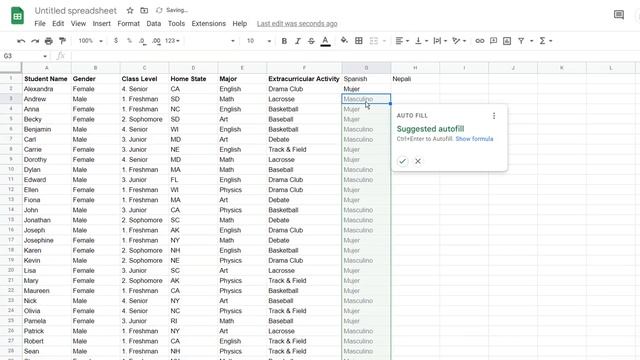This screenshot has width=640, height=360.
Task: Click the 'Nepali' cell
Action: [415, 79]
